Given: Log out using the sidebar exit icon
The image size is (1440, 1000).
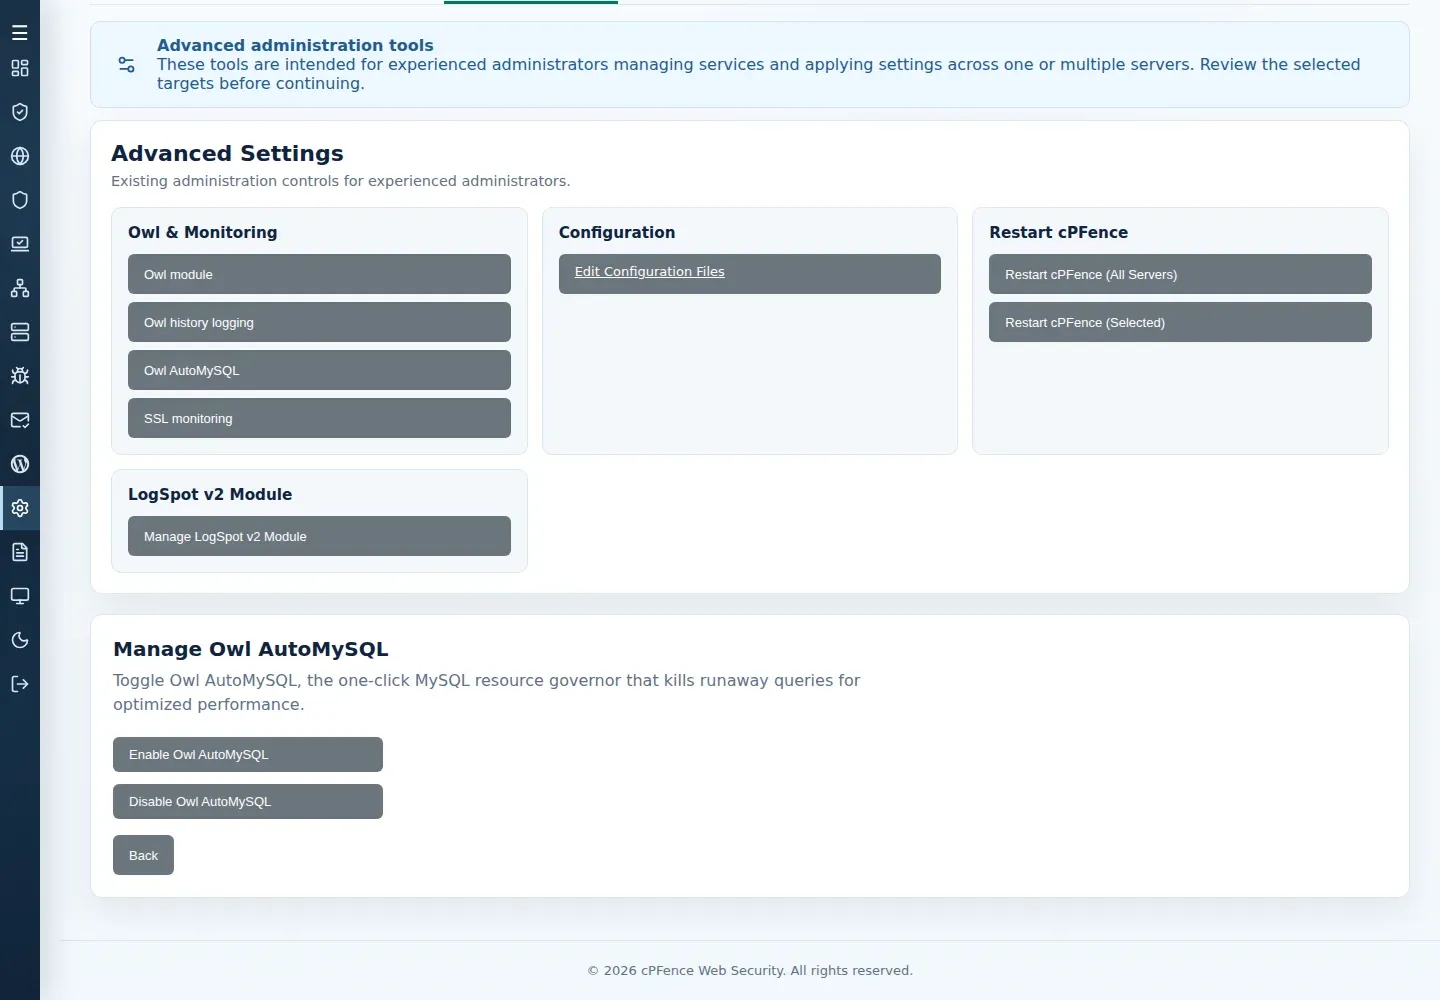Looking at the screenshot, I should point(20,684).
